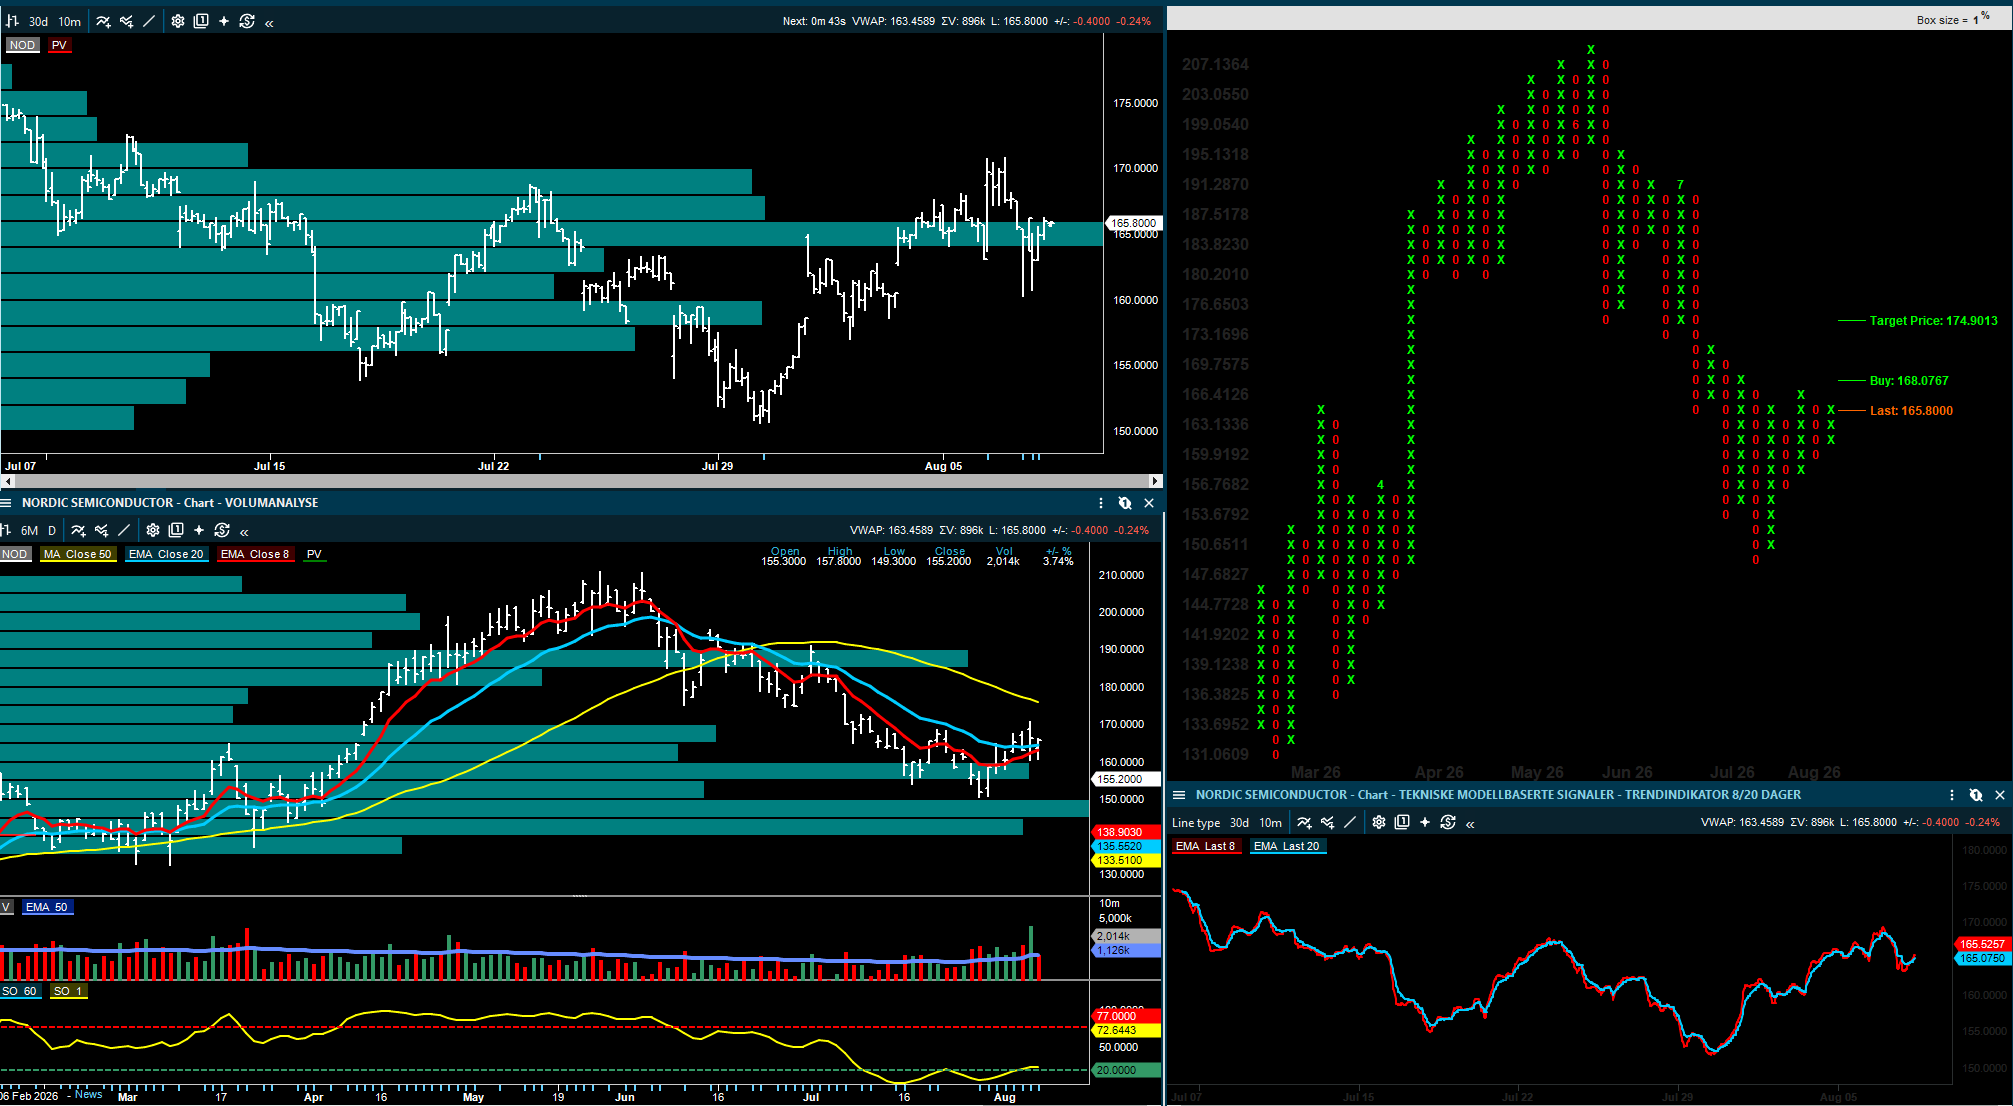The width and height of the screenshot is (2013, 1106).
Task: Click Buy 168.0767 signal label
Action: tap(1909, 381)
